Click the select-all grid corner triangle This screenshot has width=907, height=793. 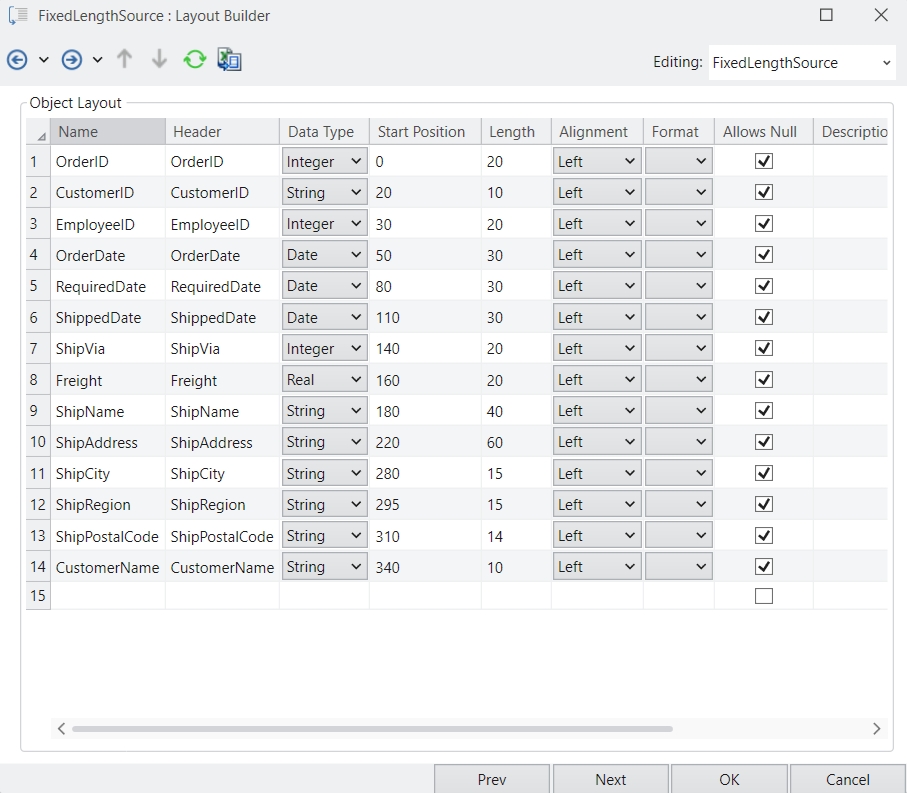[40, 134]
